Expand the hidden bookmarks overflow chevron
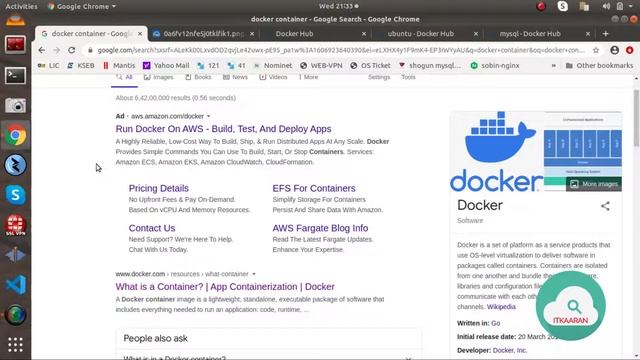This screenshot has height=360, width=640. point(553,65)
